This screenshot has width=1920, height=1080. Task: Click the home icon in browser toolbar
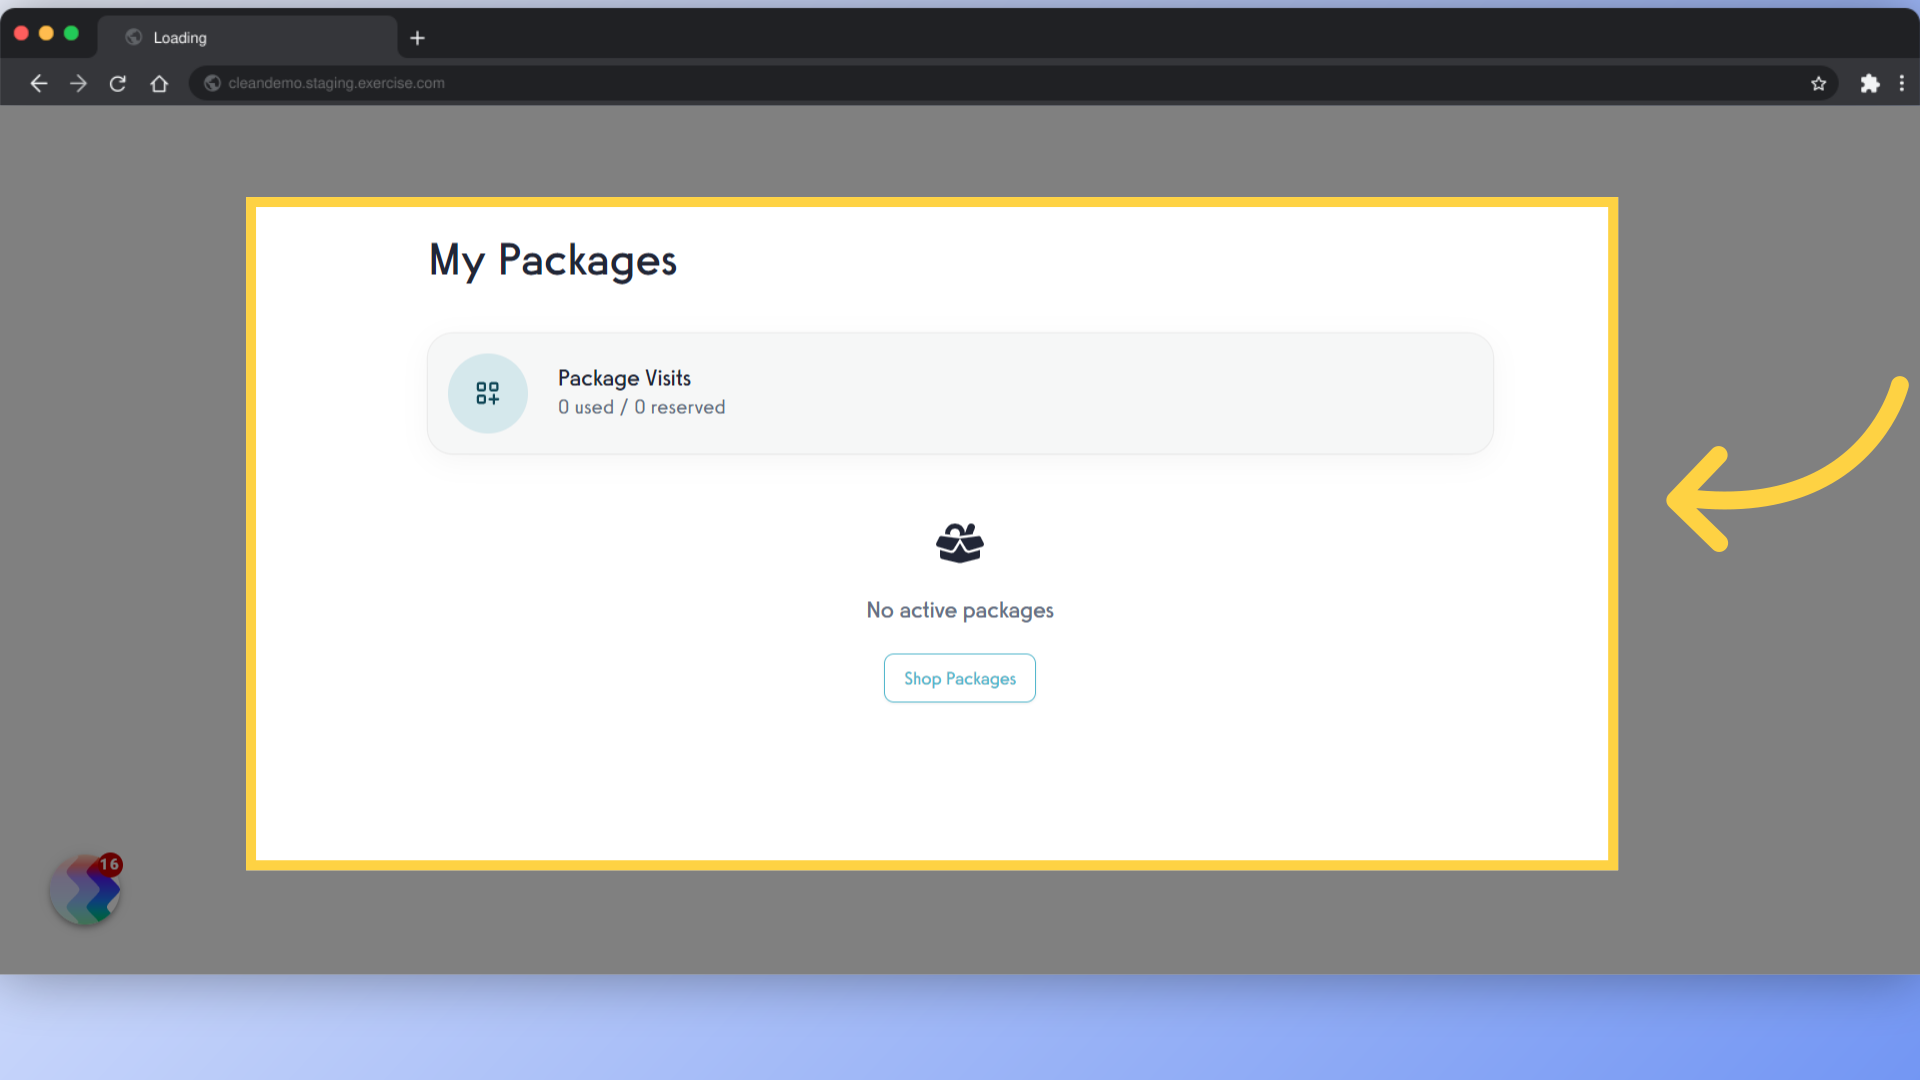click(x=159, y=83)
